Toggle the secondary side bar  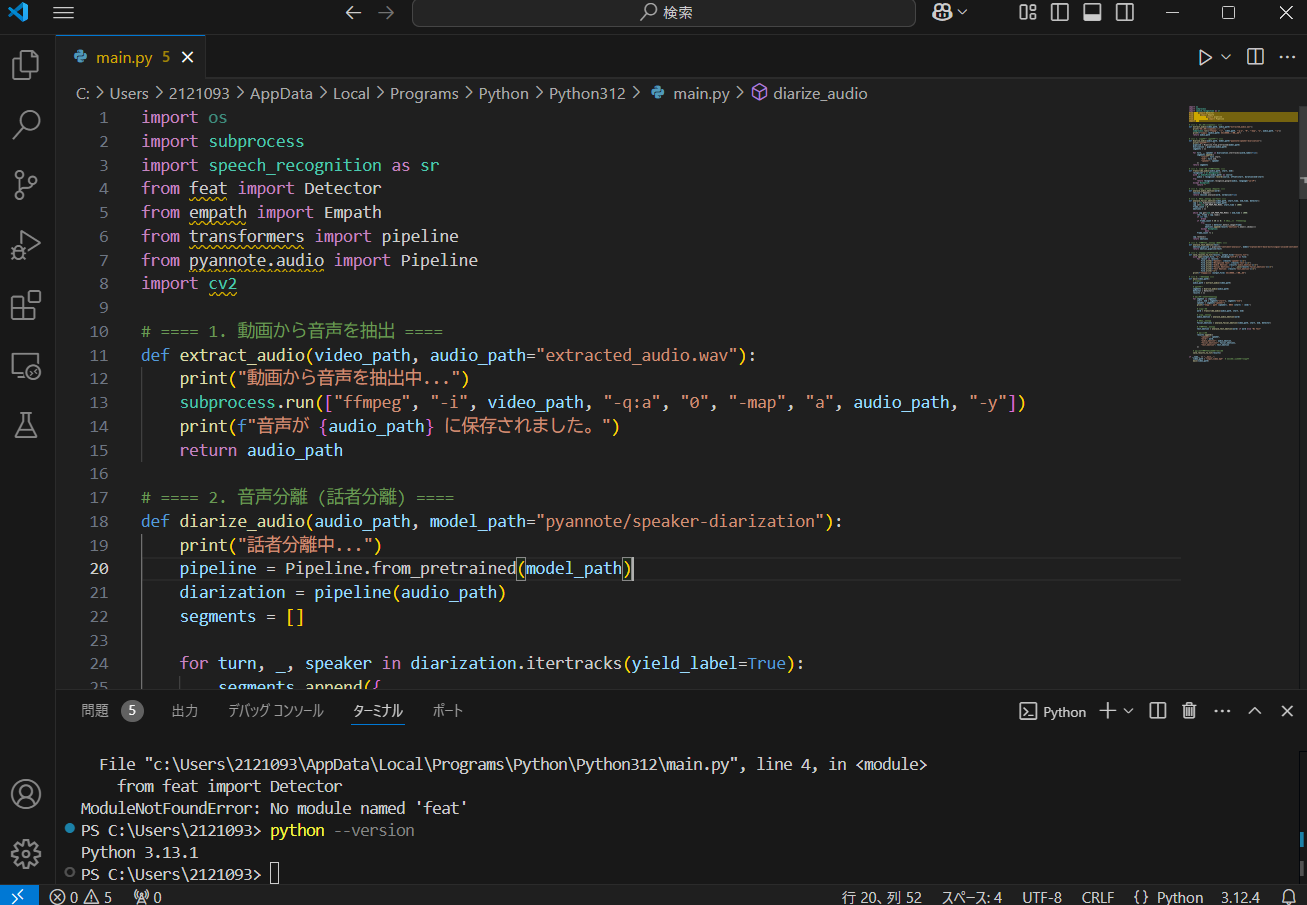coord(1125,12)
